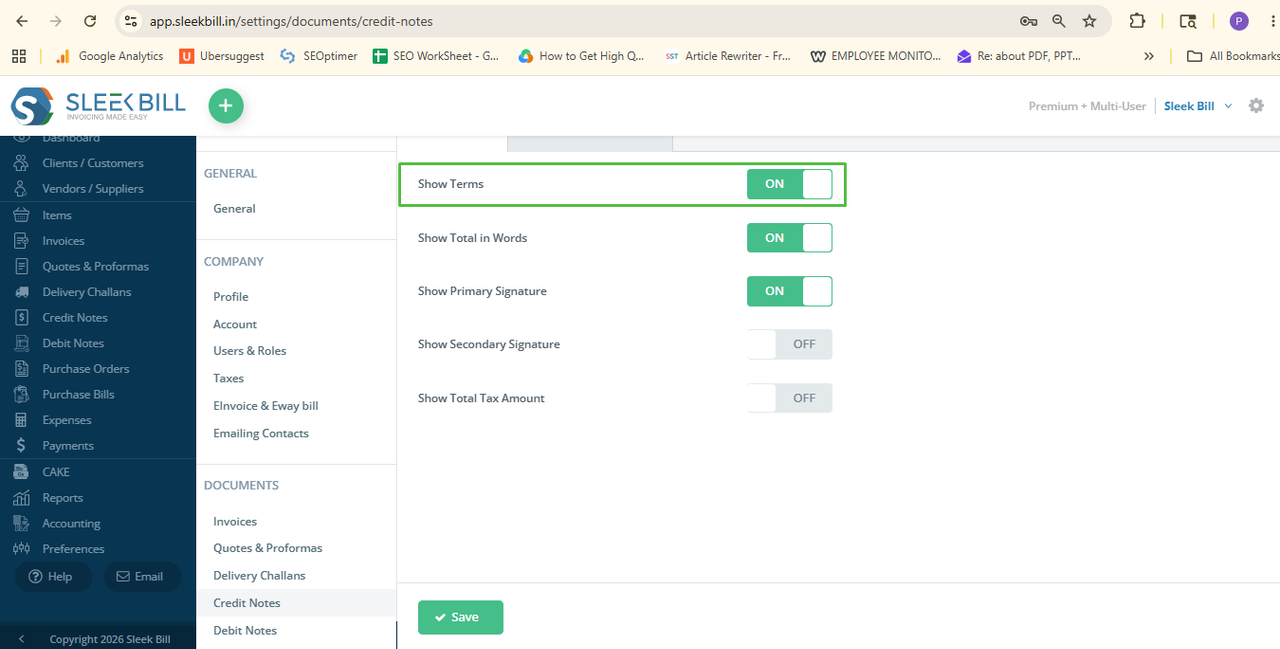Click the Credit Notes sidebar icon
The width and height of the screenshot is (1280, 649).
click(21, 318)
